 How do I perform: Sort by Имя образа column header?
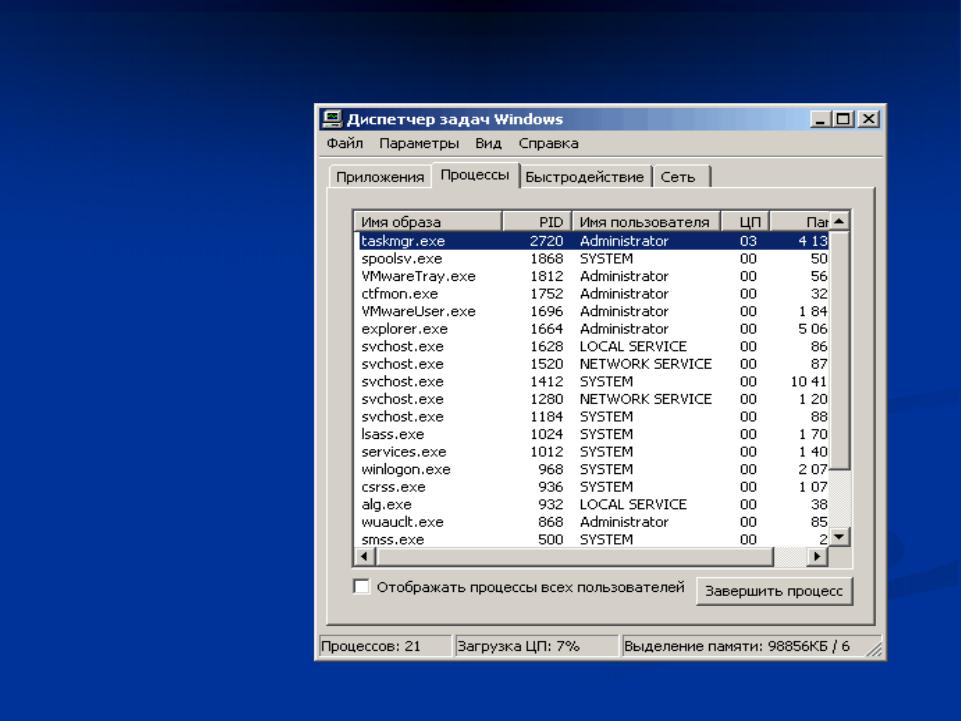pos(428,221)
